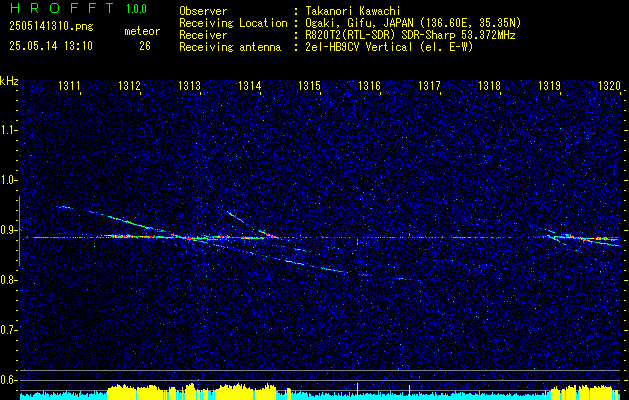This screenshot has width=629, height=400.
Task: Click the time marker 1312
Action: point(129,86)
